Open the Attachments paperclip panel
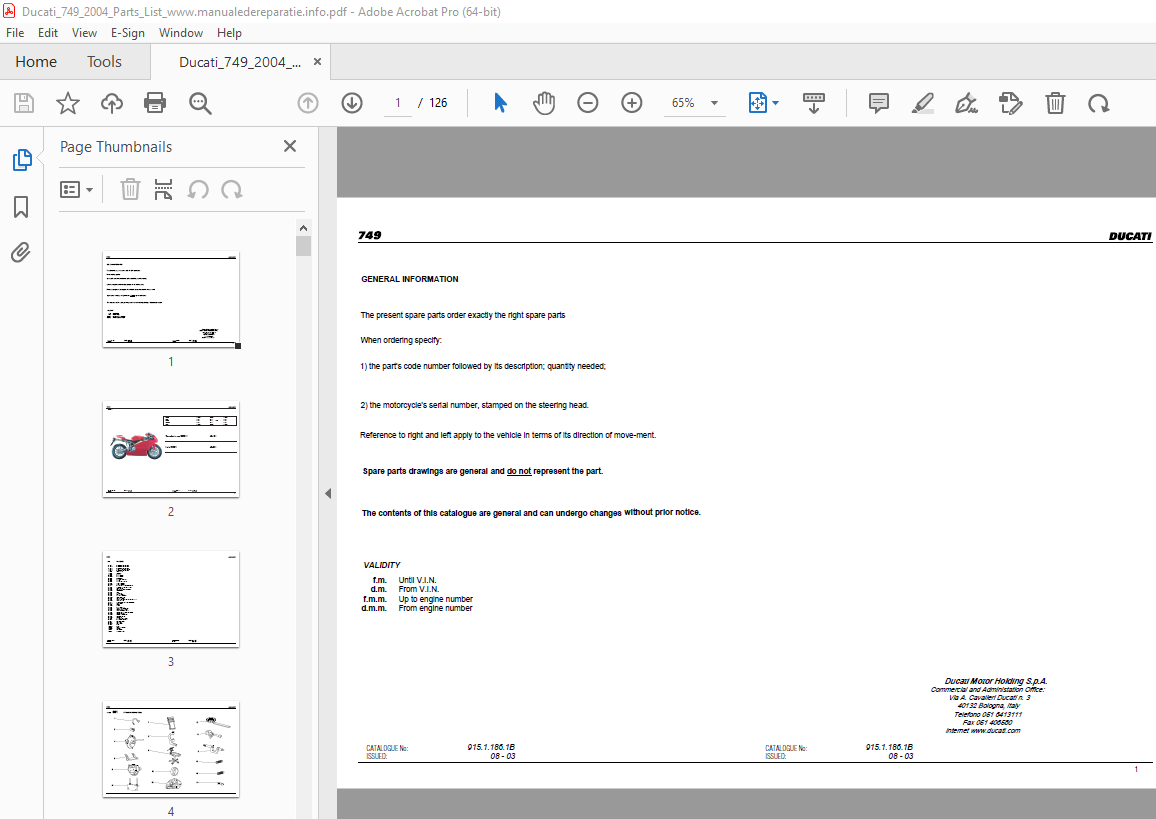Image resolution: width=1156 pixels, height=819 pixels. click(x=21, y=253)
